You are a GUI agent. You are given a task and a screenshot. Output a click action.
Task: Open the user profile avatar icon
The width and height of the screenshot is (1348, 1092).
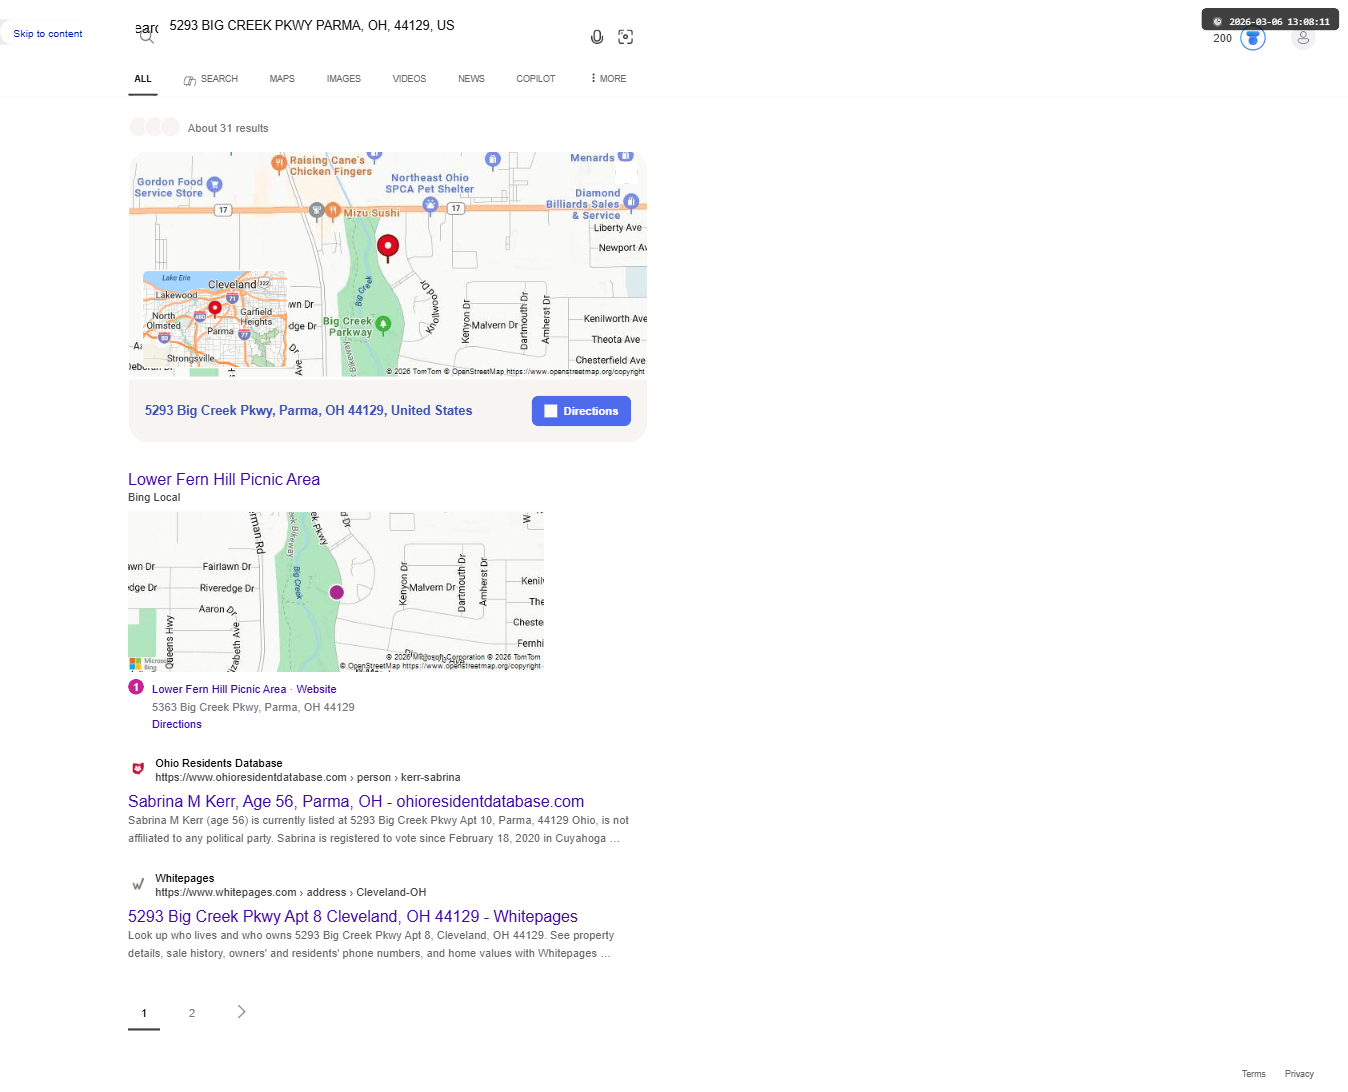(x=1302, y=38)
